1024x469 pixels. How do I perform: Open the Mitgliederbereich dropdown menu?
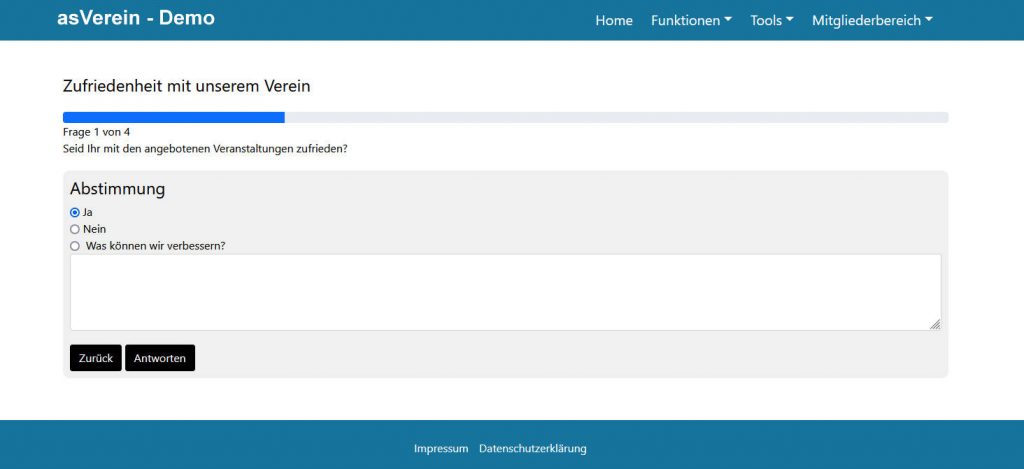coord(872,20)
